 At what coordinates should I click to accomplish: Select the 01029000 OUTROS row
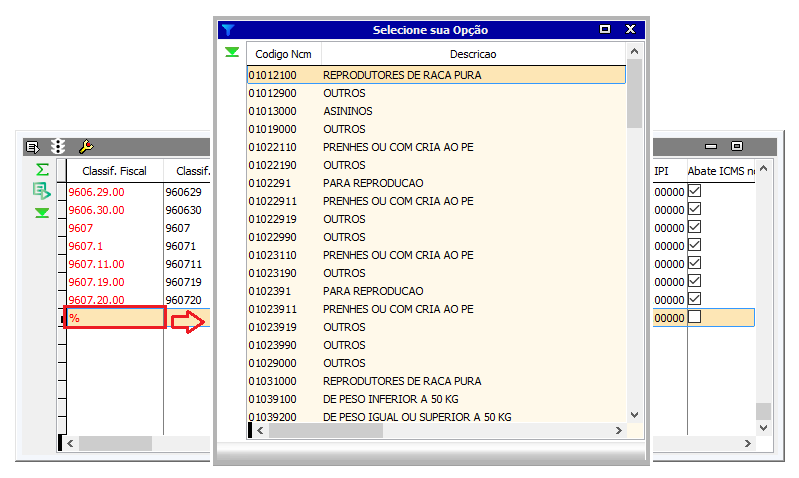click(x=436, y=363)
